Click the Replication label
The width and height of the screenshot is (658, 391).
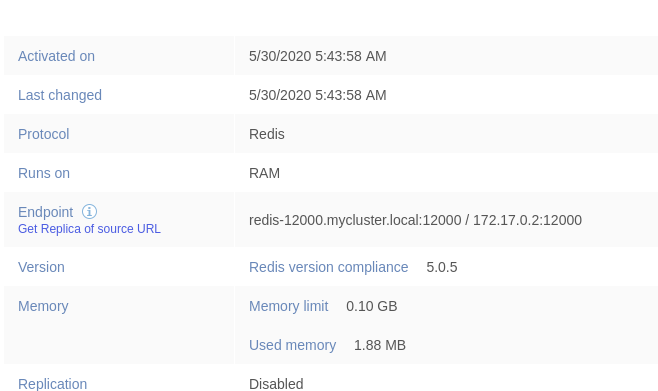point(52,384)
